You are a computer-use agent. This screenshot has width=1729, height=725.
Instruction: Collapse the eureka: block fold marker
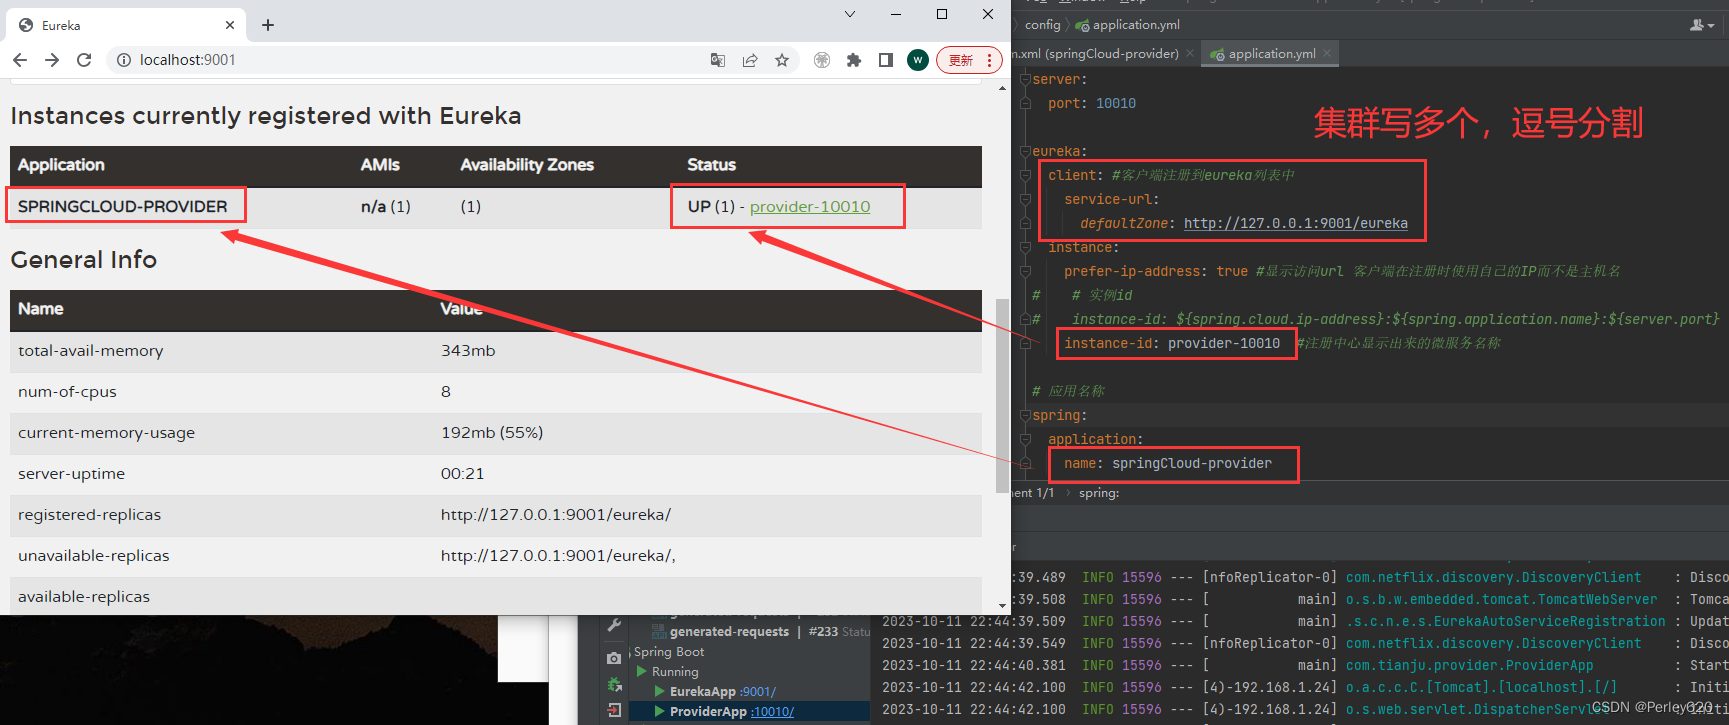coord(1025,151)
